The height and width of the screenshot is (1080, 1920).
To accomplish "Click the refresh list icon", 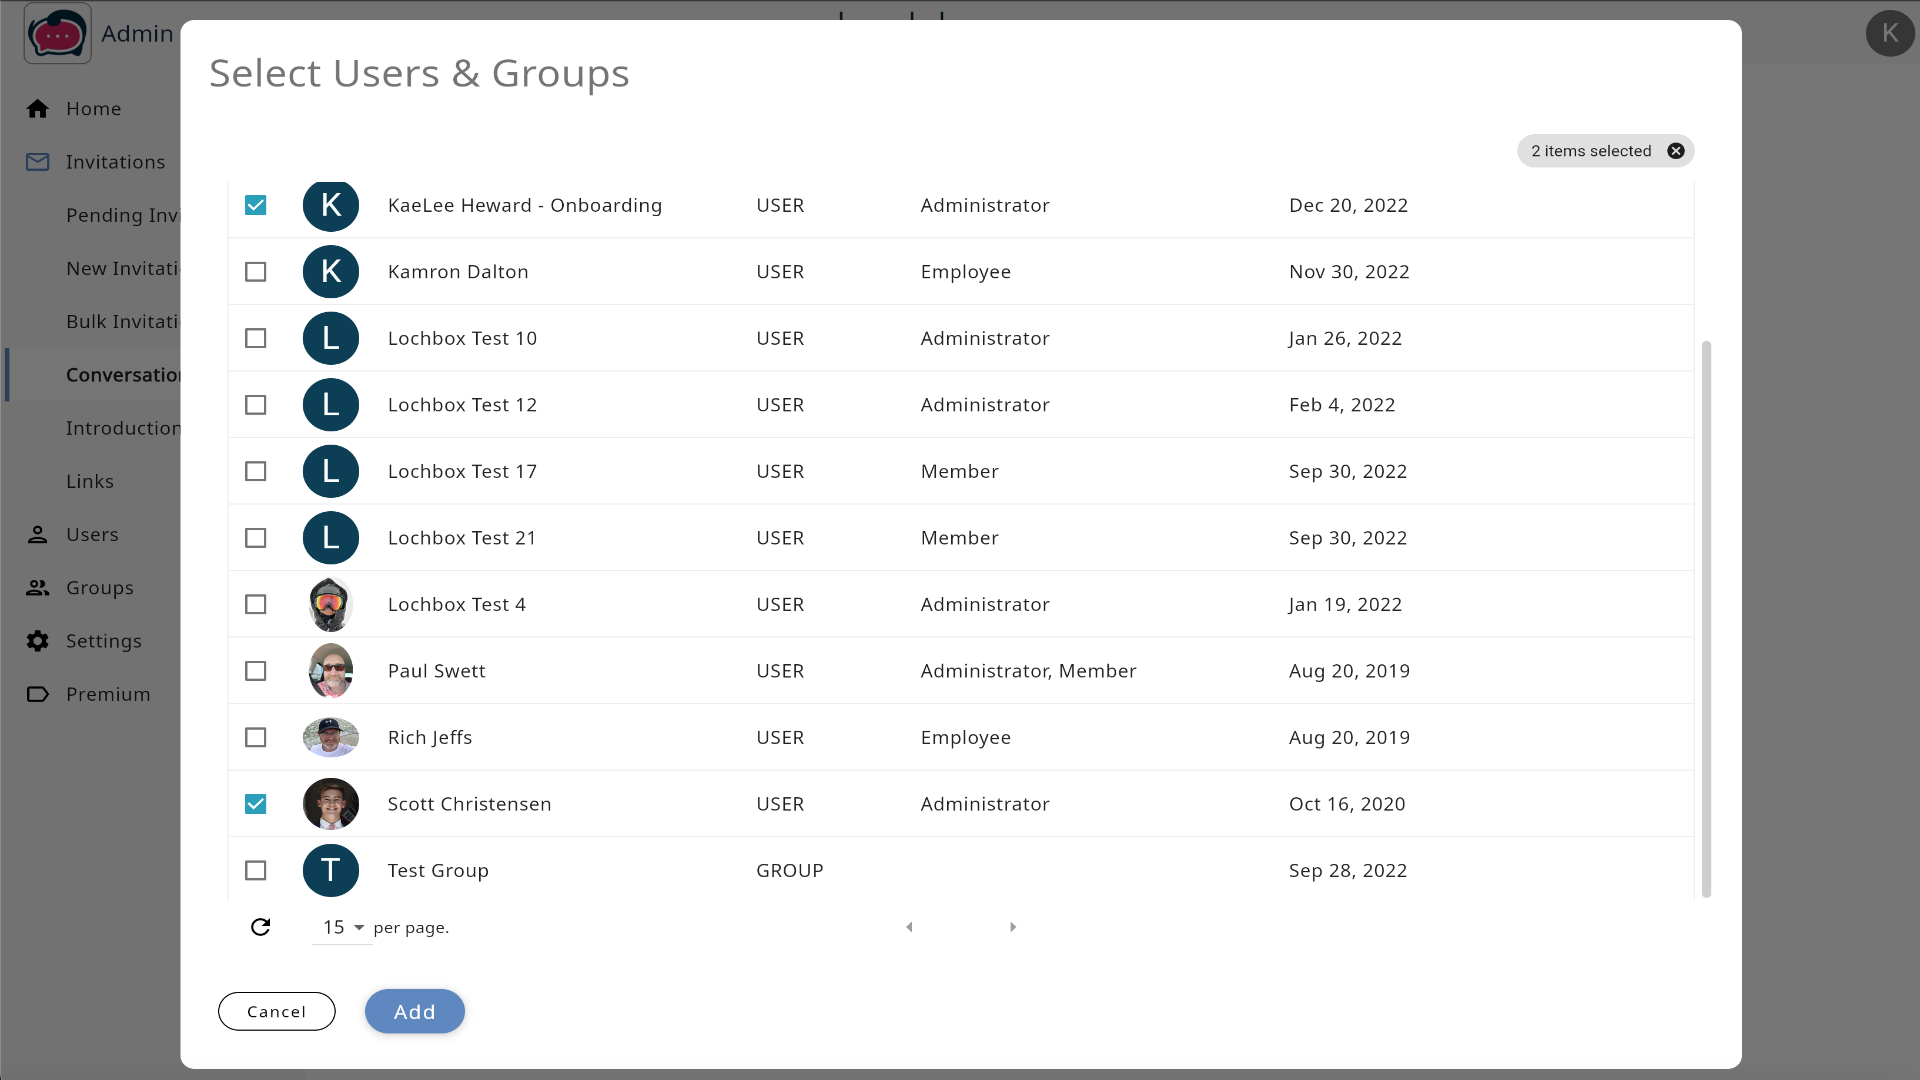I will pyautogui.click(x=260, y=927).
